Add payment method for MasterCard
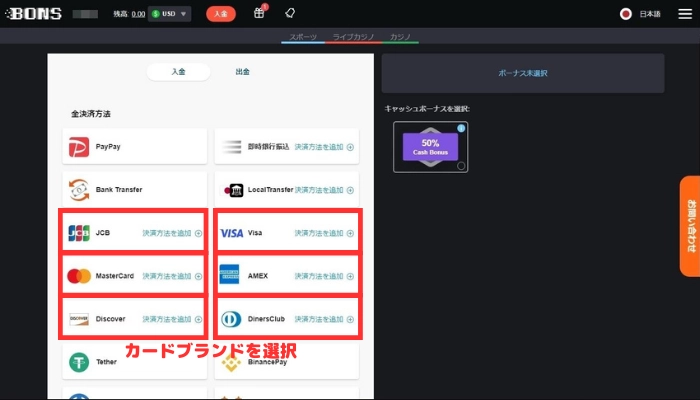This screenshot has width=700, height=400. coord(167,276)
